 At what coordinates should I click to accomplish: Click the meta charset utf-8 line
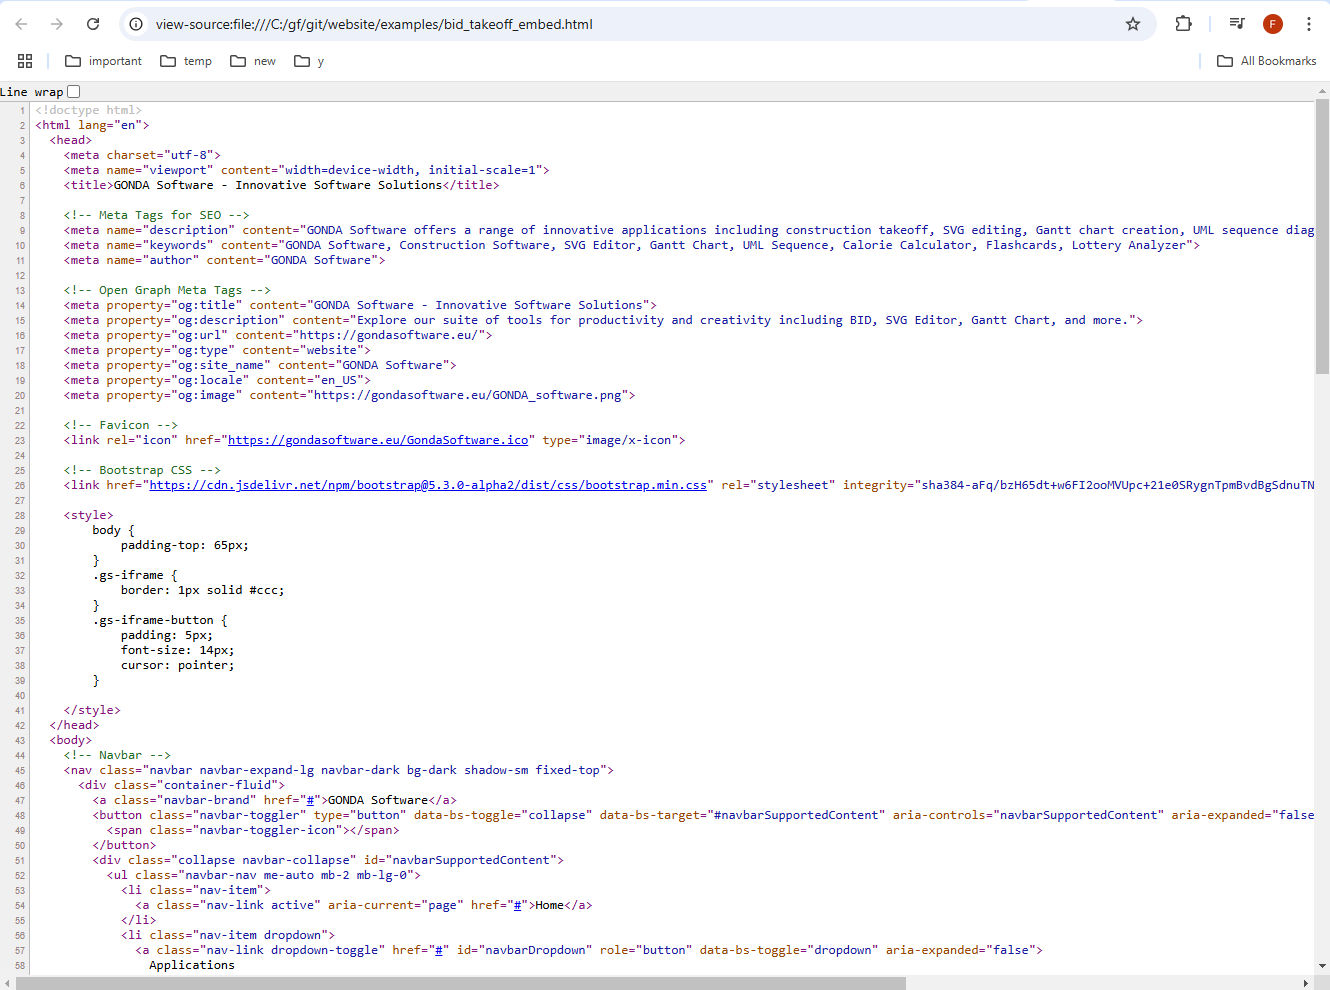[142, 155]
